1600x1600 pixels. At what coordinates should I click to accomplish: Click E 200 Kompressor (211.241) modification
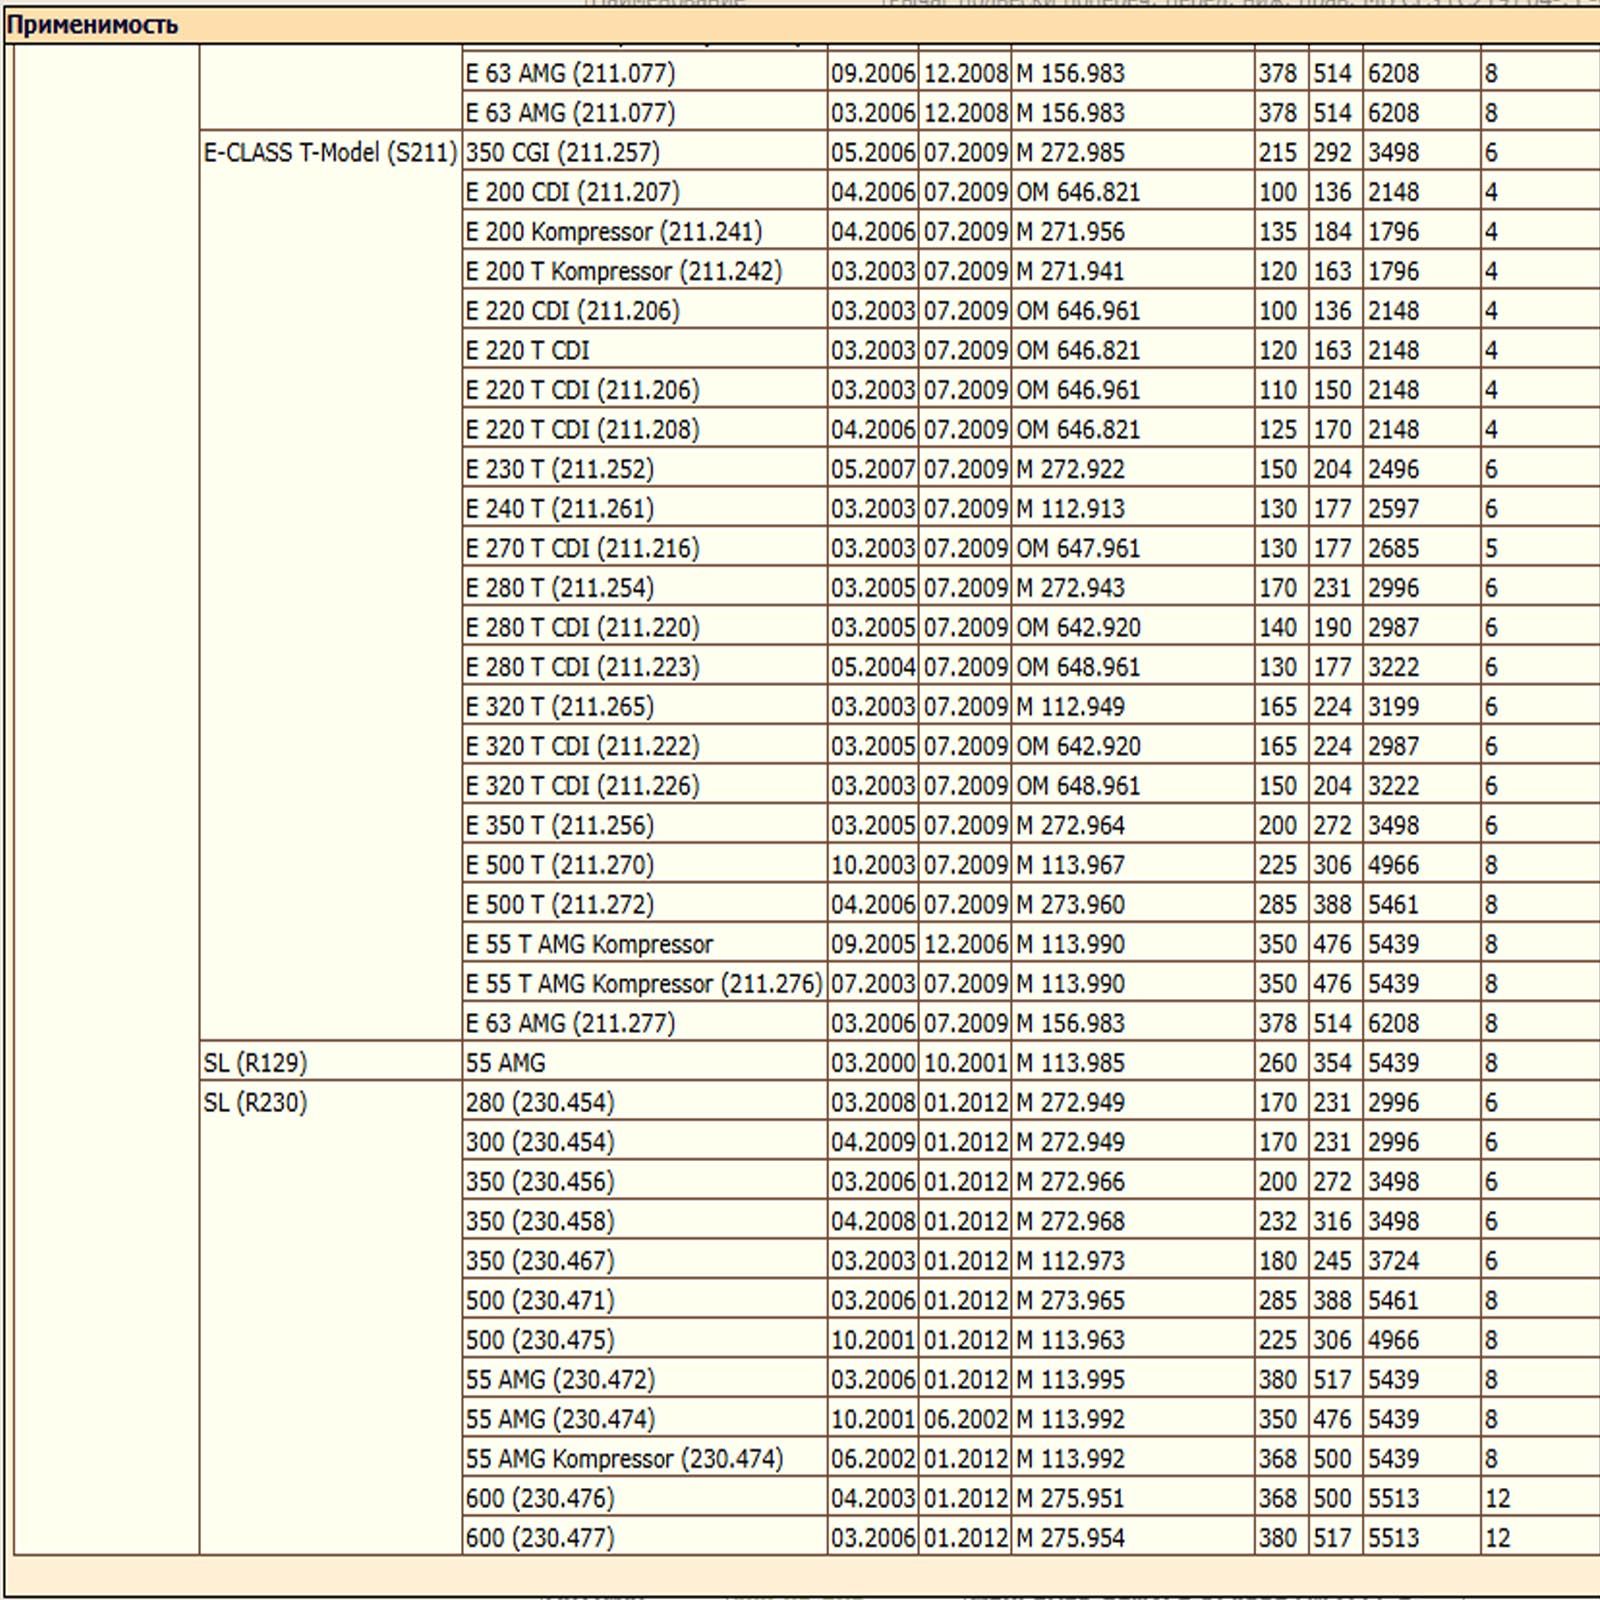pyautogui.click(x=613, y=232)
